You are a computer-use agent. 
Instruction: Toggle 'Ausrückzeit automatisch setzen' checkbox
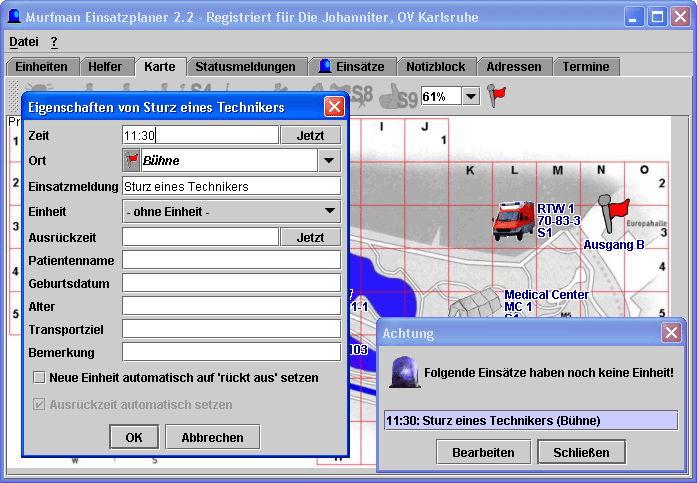point(40,405)
